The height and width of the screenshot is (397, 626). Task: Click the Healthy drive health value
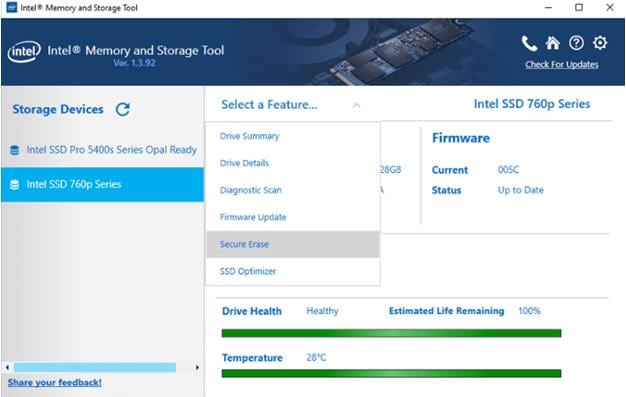pyautogui.click(x=322, y=311)
